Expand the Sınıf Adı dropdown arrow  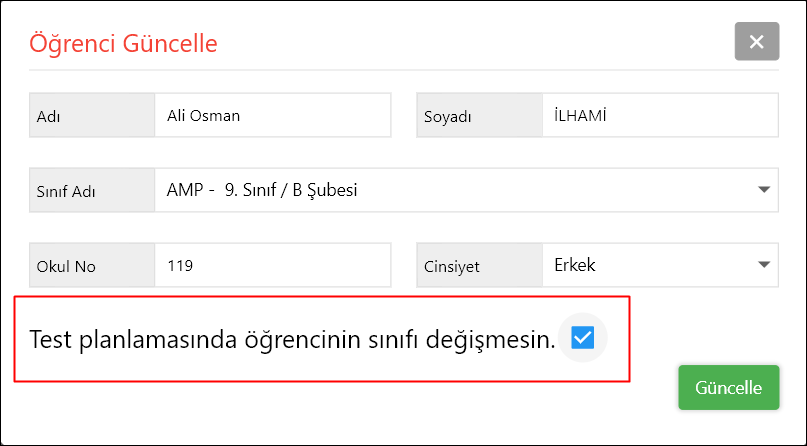tap(764, 189)
